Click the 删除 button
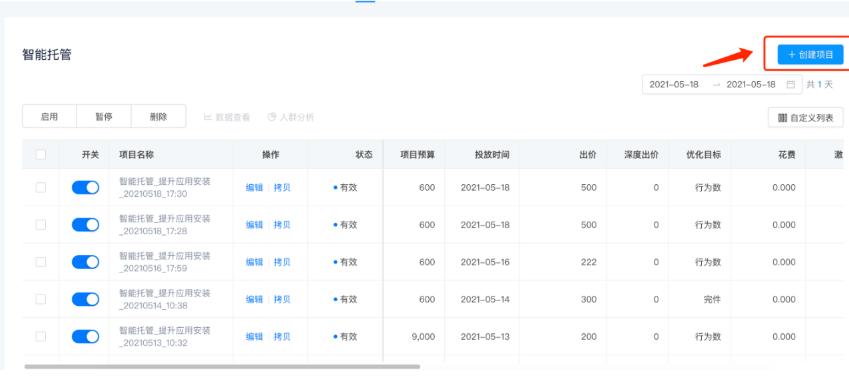Screen dimensions: 849x387 pyautogui.click(x=159, y=116)
